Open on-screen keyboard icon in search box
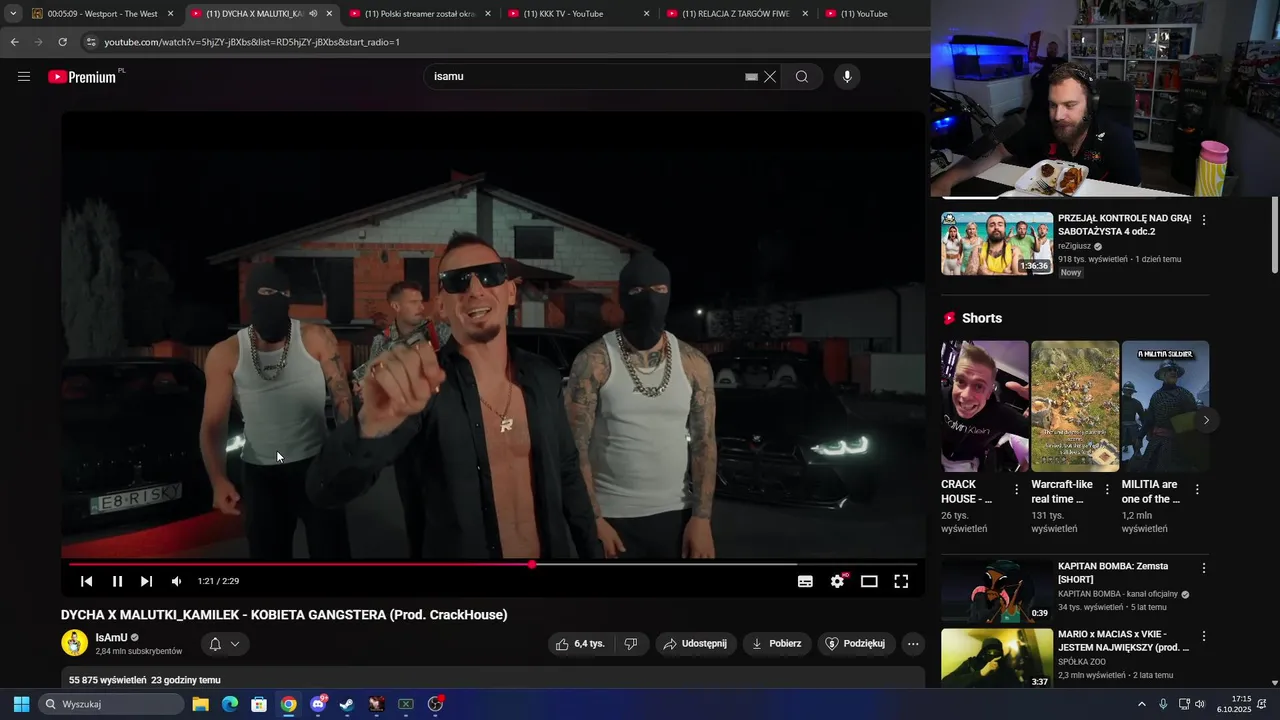Screen dimensions: 1280x720 click(x=751, y=77)
